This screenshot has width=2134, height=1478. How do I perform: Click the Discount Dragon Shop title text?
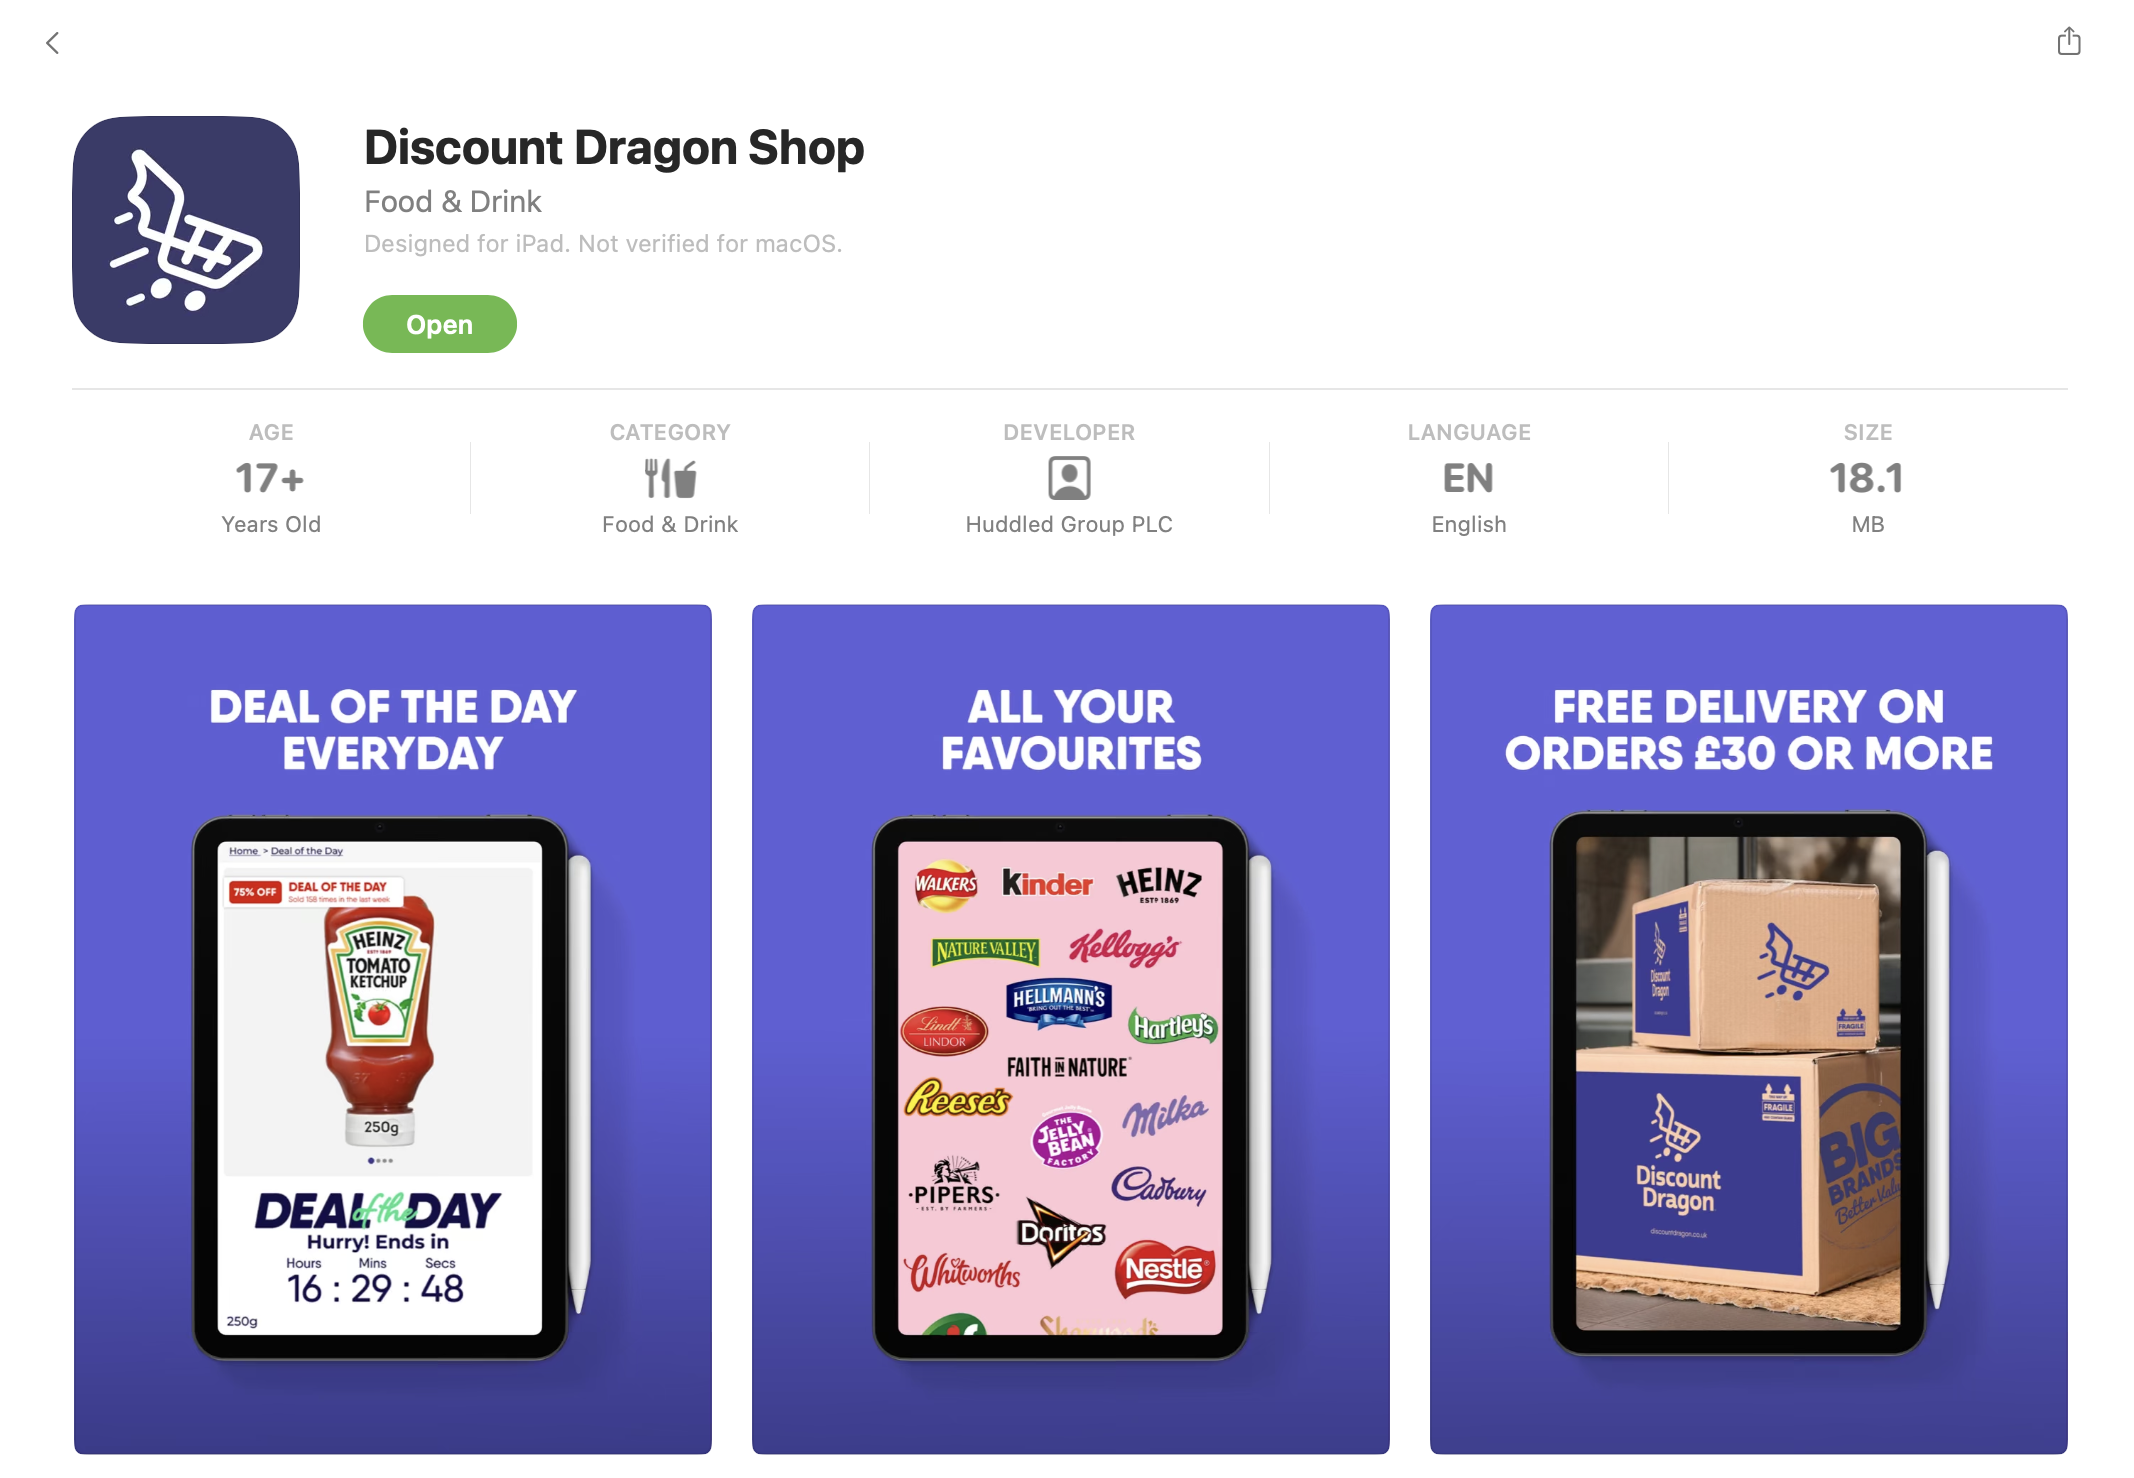[x=614, y=148]
